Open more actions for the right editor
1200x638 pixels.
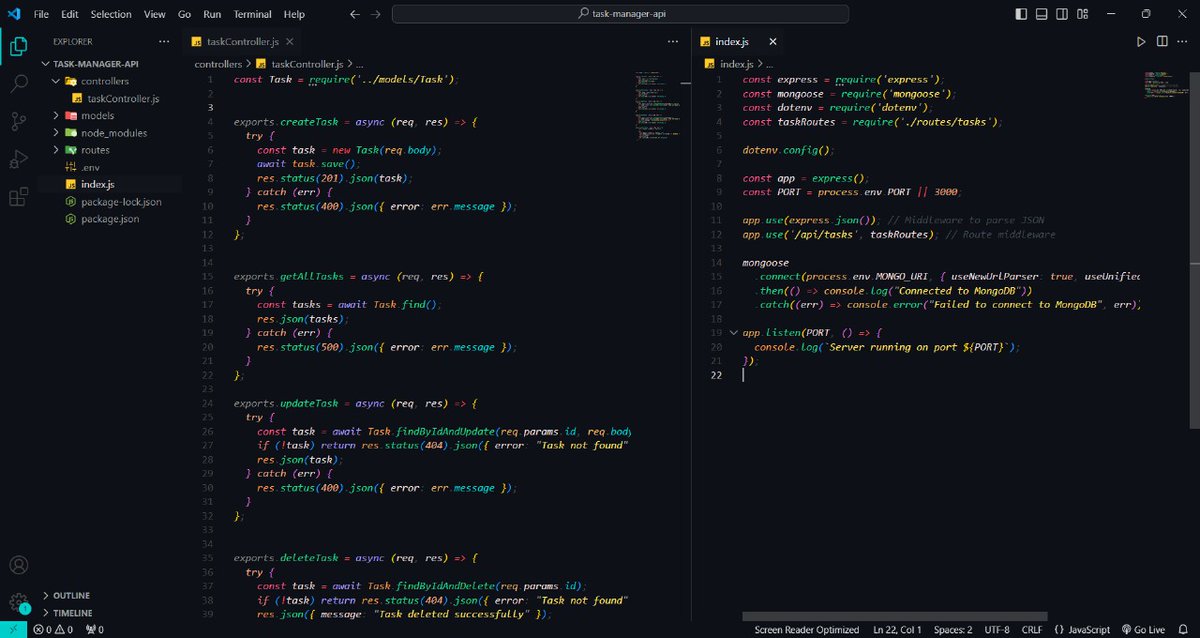pyautogui.click(x=1184, y=42)
